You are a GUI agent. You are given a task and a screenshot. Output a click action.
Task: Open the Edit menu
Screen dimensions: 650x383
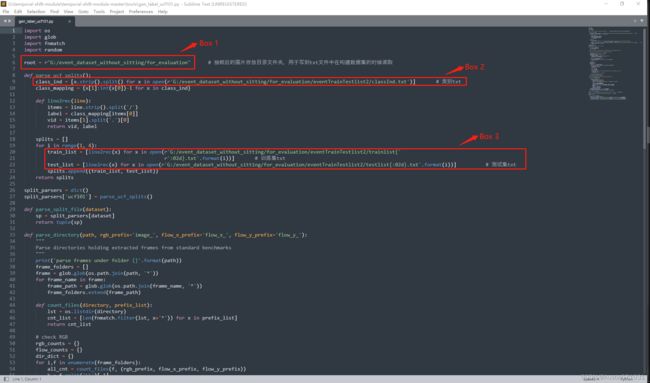[x=18, y=12]
